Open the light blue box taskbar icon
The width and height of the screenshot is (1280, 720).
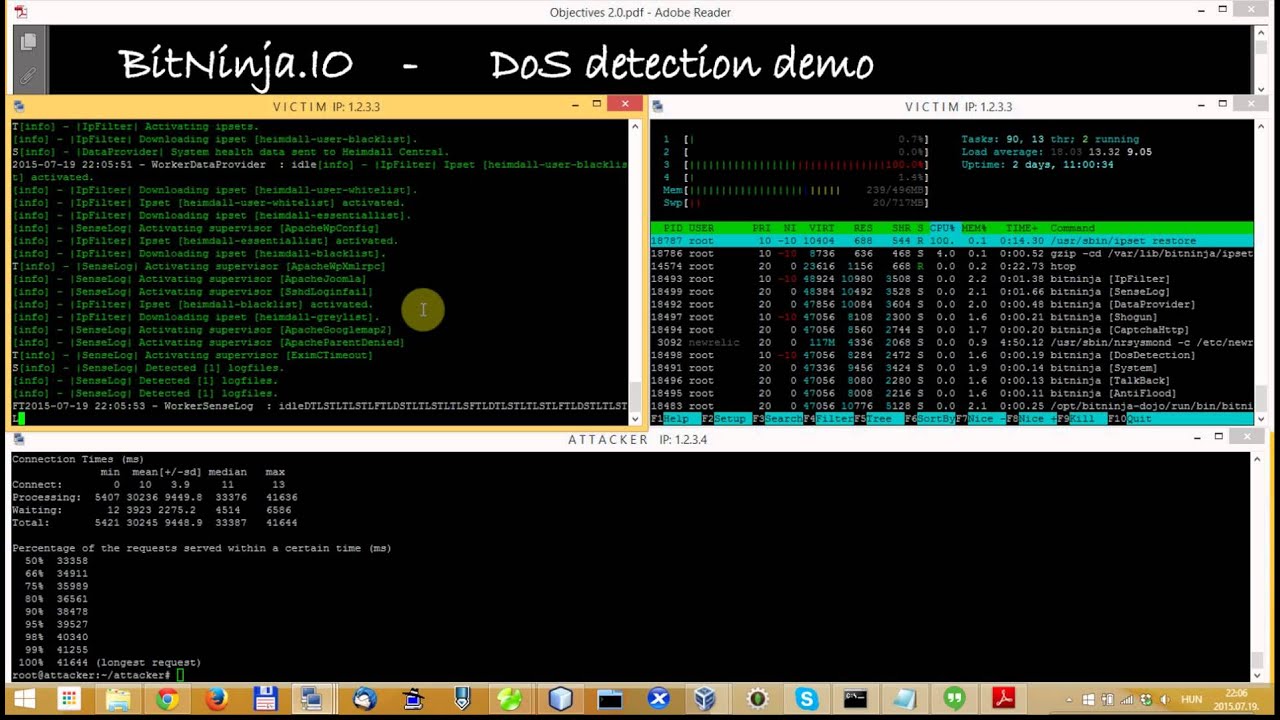pos(561,699)
